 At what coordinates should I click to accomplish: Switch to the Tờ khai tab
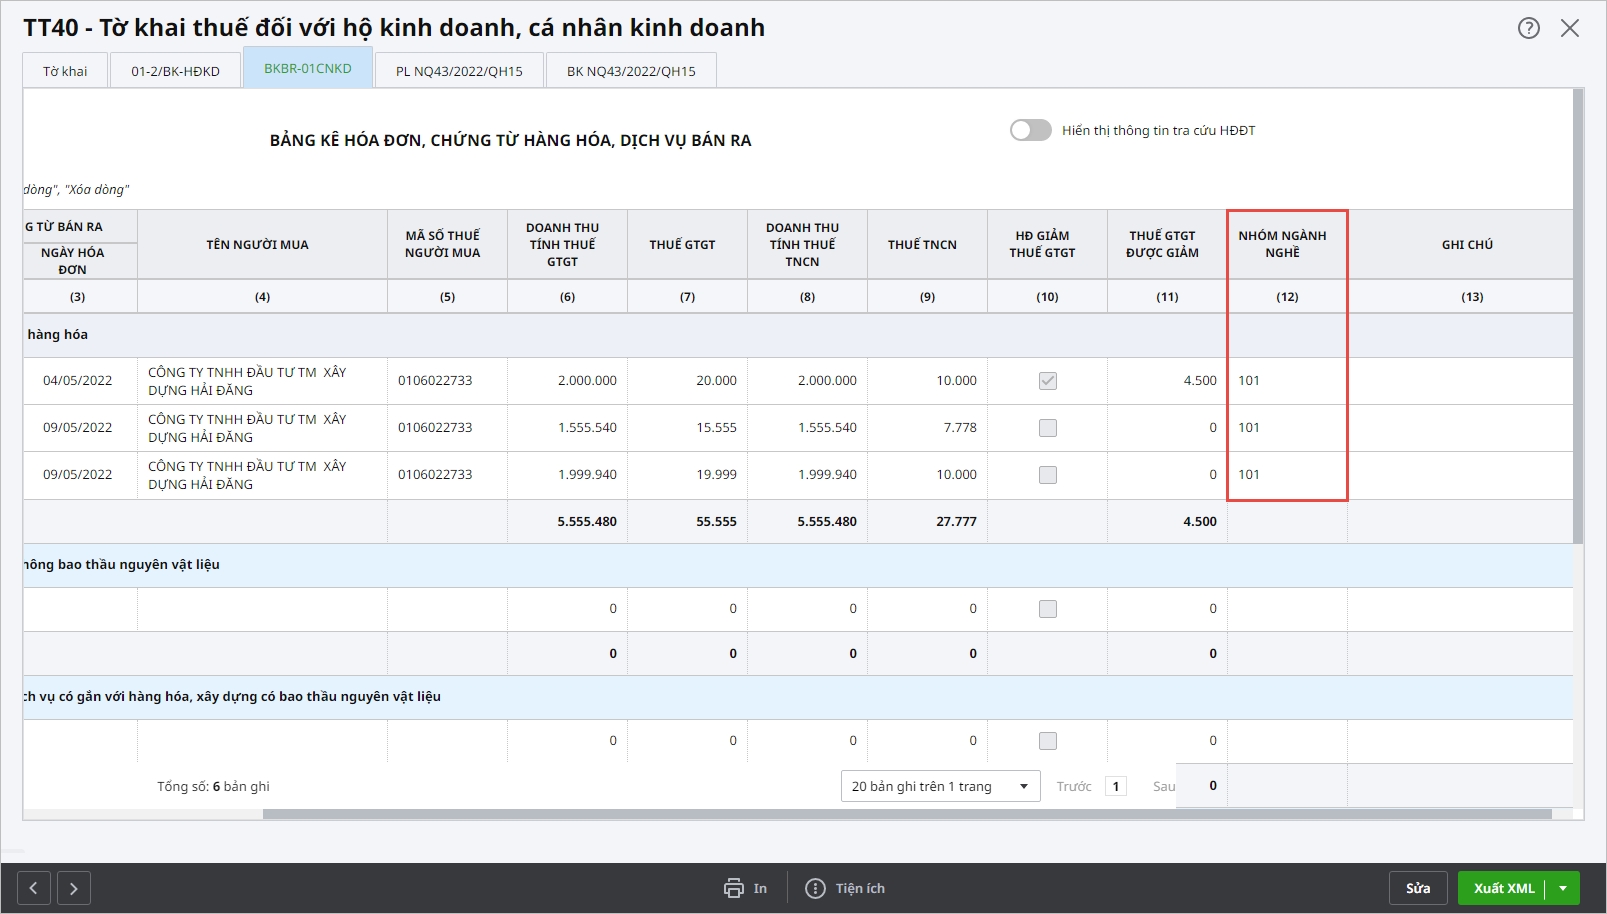coord(65,71)
